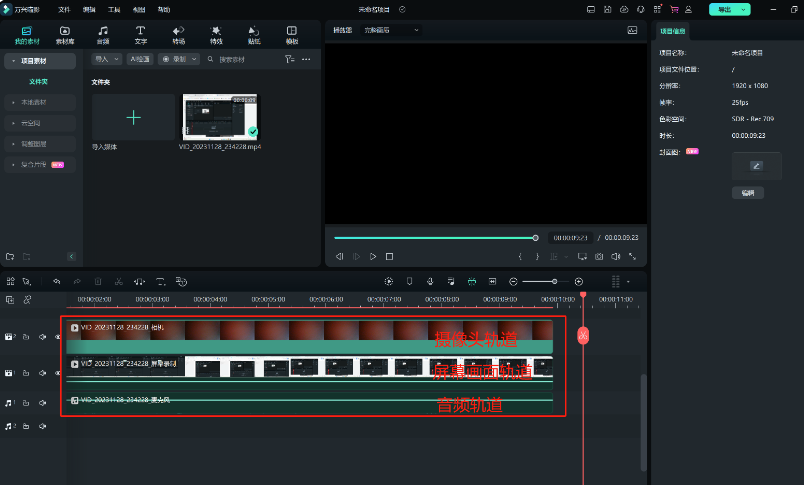Screen dimensions: 804x485
Task: Mute the screen recording video track
Action: coord(42,373)
